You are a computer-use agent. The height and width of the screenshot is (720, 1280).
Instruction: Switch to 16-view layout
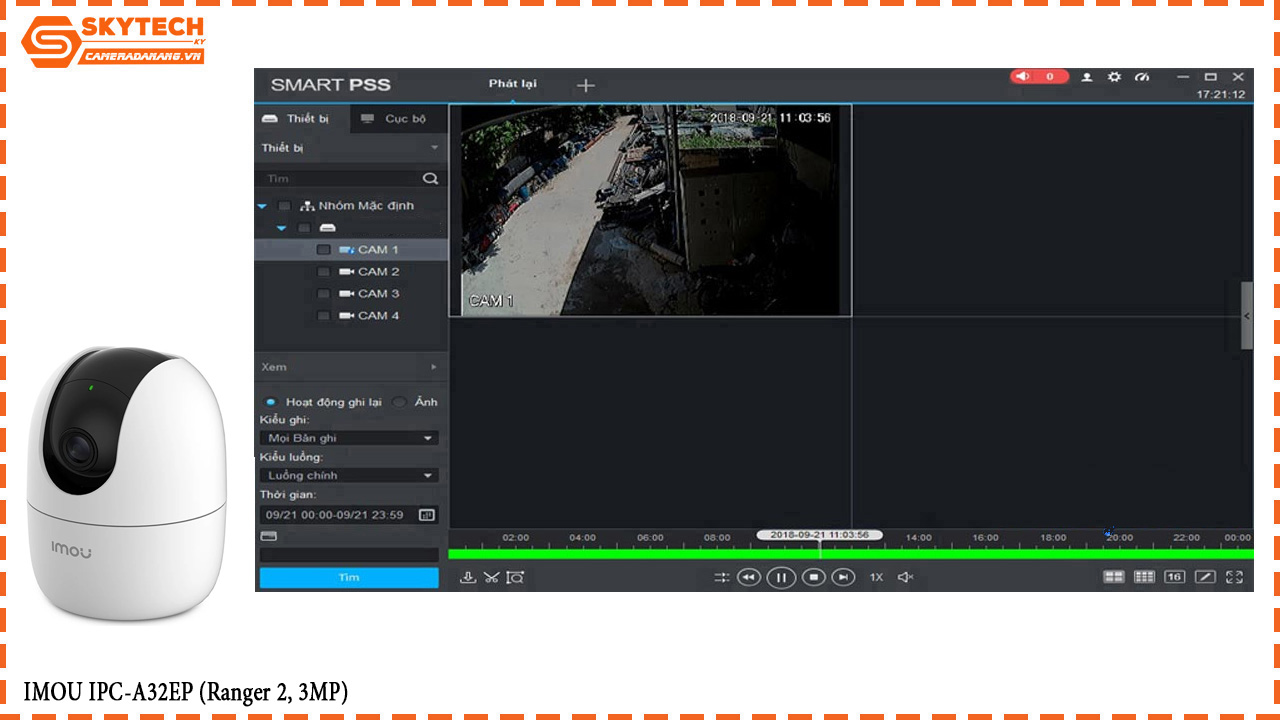pyautogui.click(x=1174, y=577)
